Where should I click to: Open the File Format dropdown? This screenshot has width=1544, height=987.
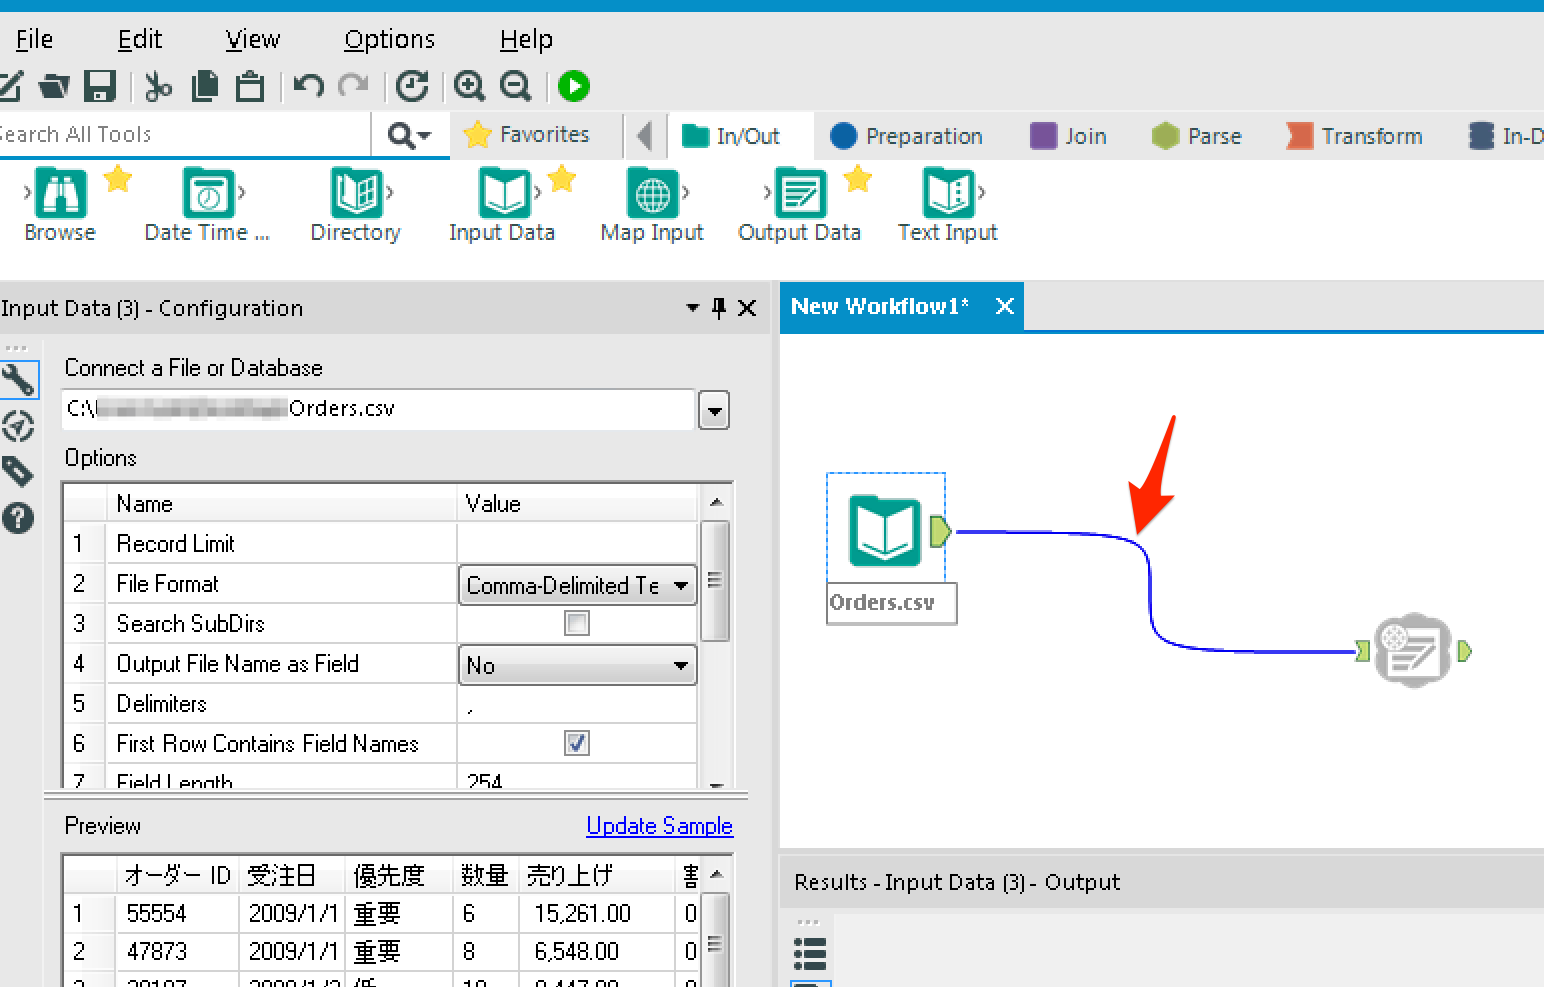tap(577, 585)
